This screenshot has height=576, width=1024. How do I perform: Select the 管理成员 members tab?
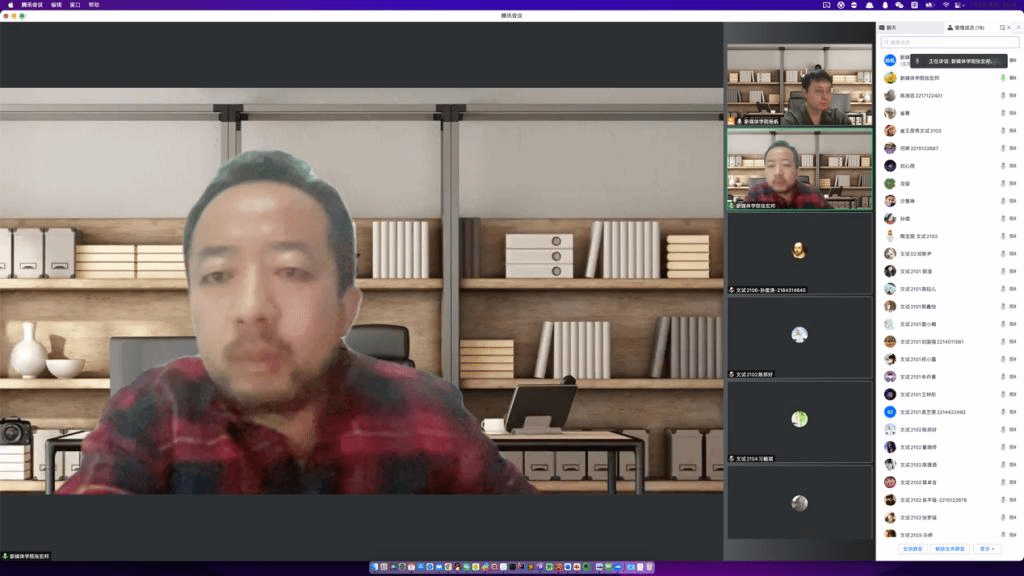pos(966,28)
